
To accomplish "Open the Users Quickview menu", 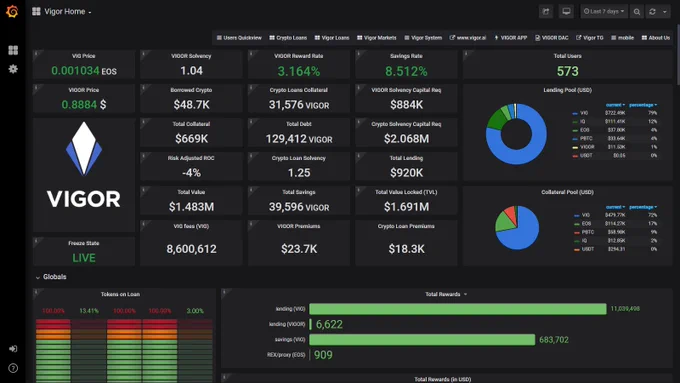I will tap(239, 38).
